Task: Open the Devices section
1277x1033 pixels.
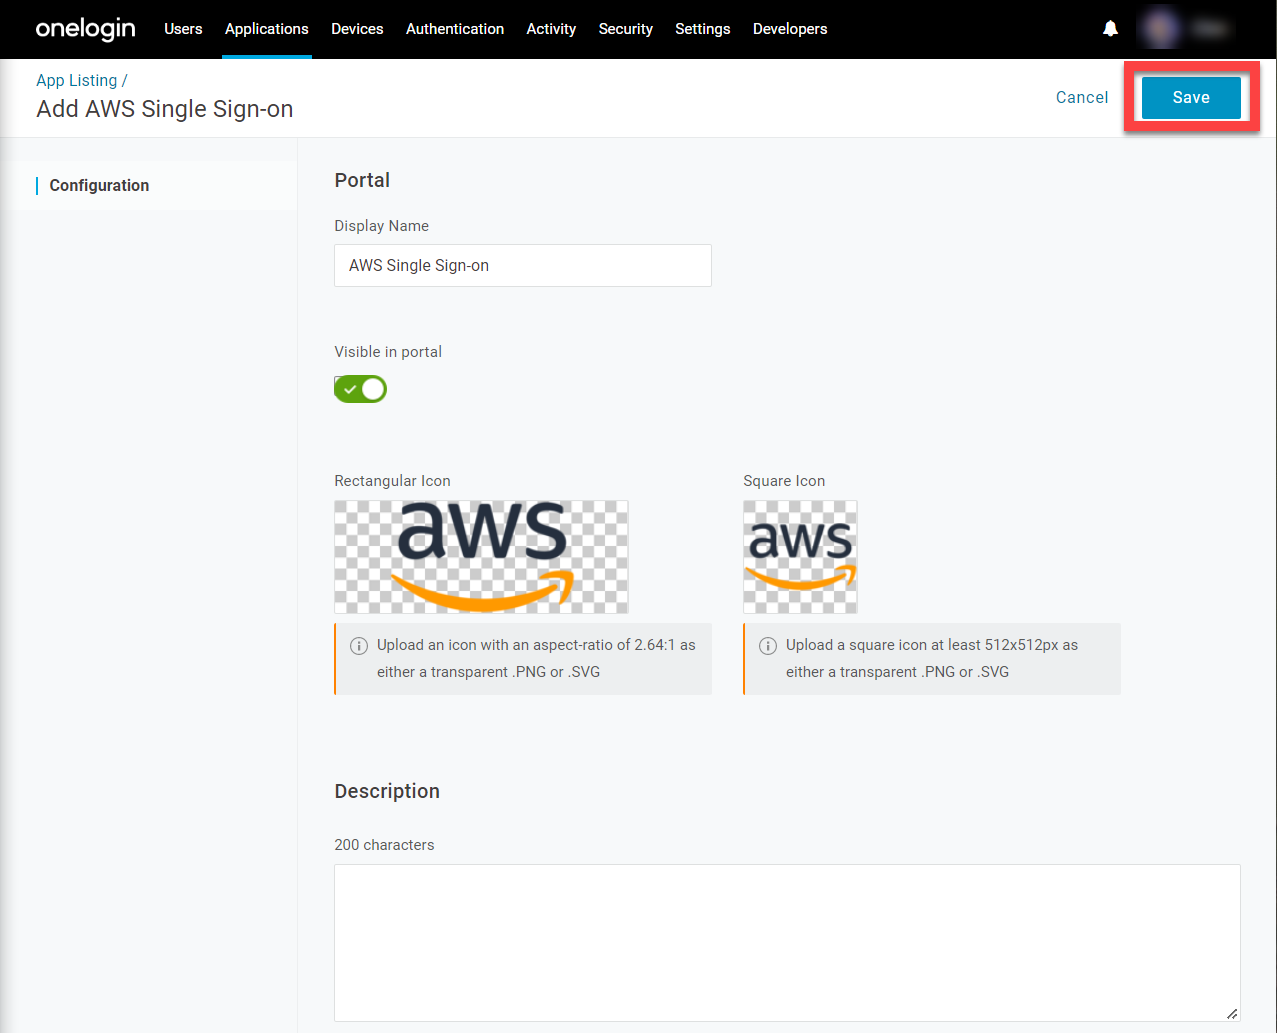Action: pyautogui.click(x=357, y=28)
